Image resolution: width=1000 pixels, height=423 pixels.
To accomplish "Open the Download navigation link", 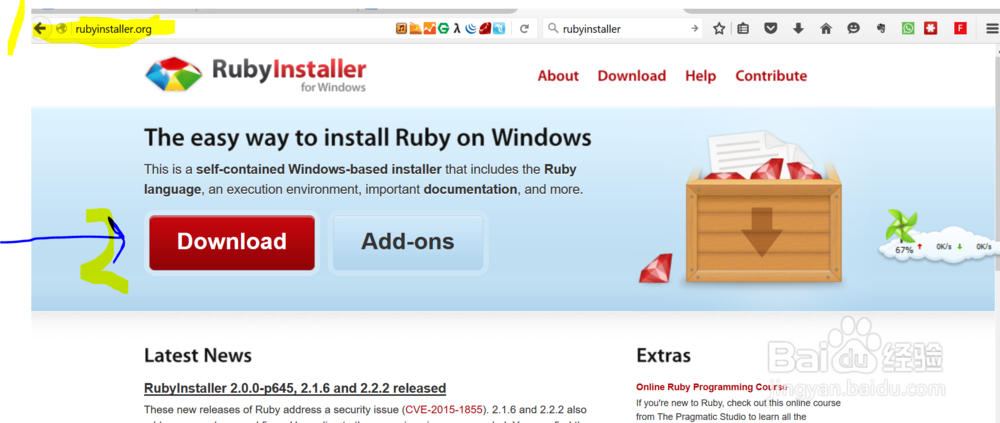I will (x=631, y=76).
